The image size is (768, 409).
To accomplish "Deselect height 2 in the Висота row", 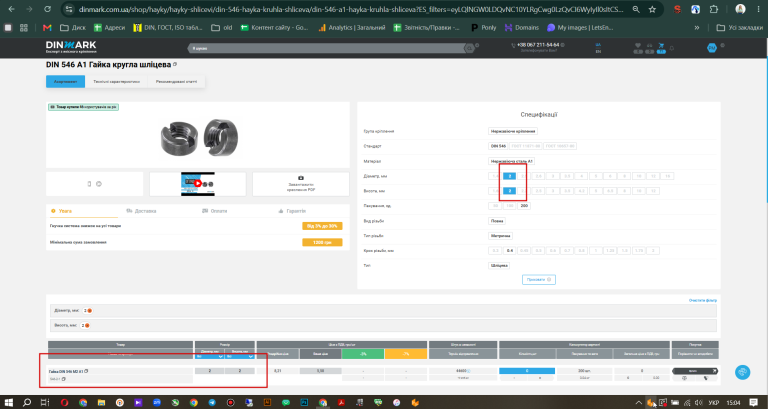I will pos(509,191).
